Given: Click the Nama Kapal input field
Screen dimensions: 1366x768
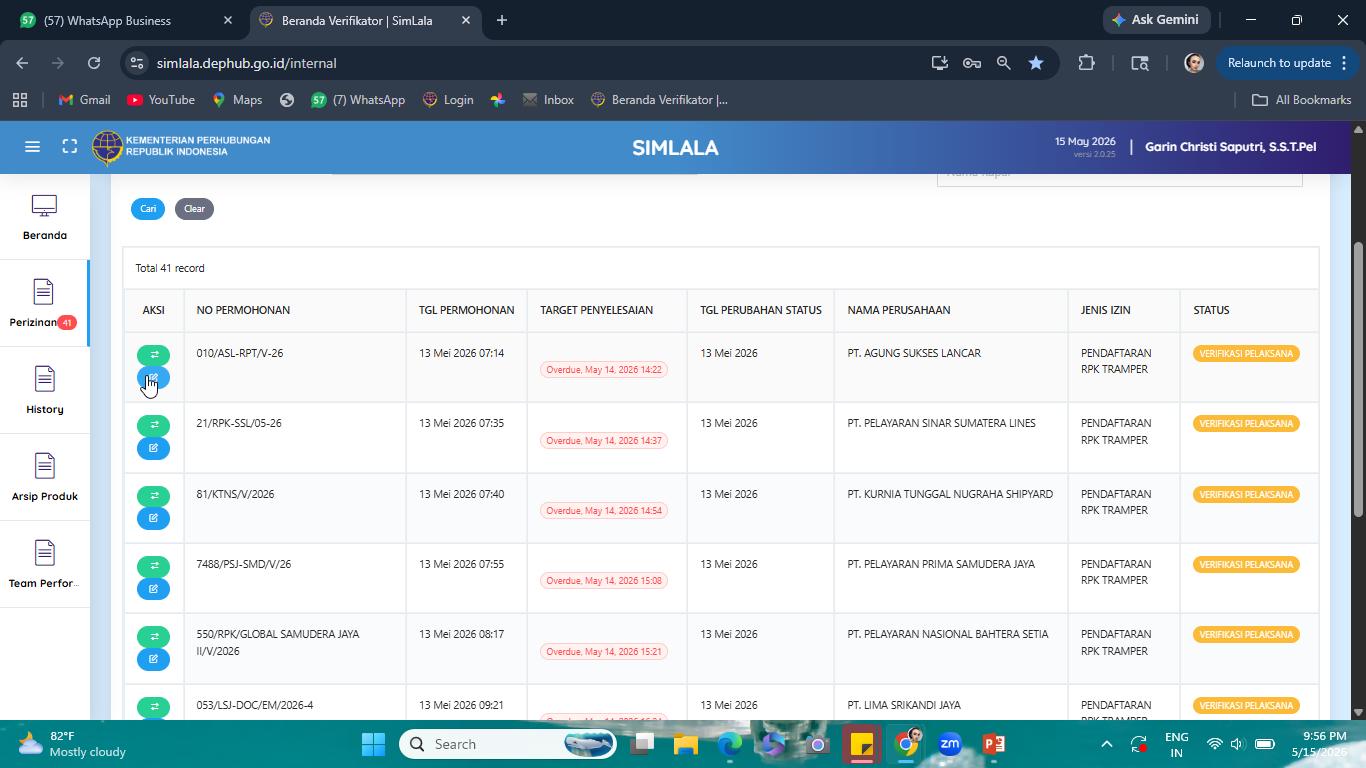Looking at the screenshot, I should [x=1119, y=176].
